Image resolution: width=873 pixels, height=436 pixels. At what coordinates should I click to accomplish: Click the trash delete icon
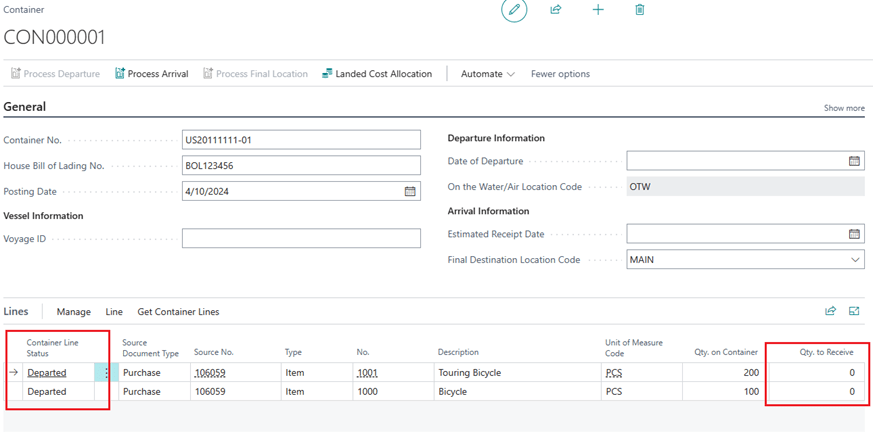[x=640, y=10]
